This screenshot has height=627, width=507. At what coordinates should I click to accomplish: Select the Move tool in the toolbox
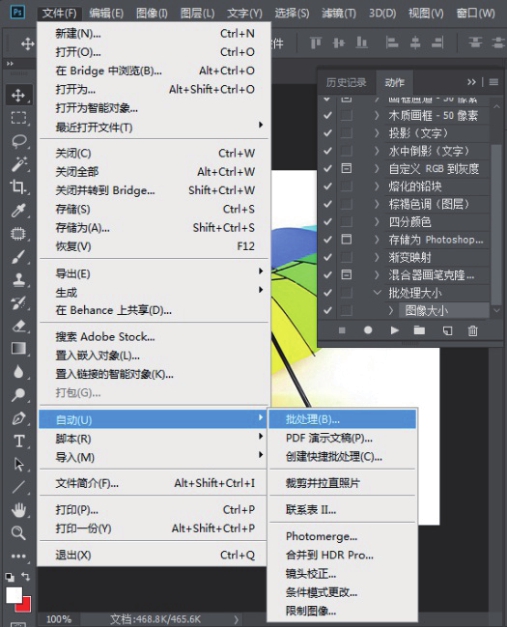pyautogui.click(x=18, y=95)
